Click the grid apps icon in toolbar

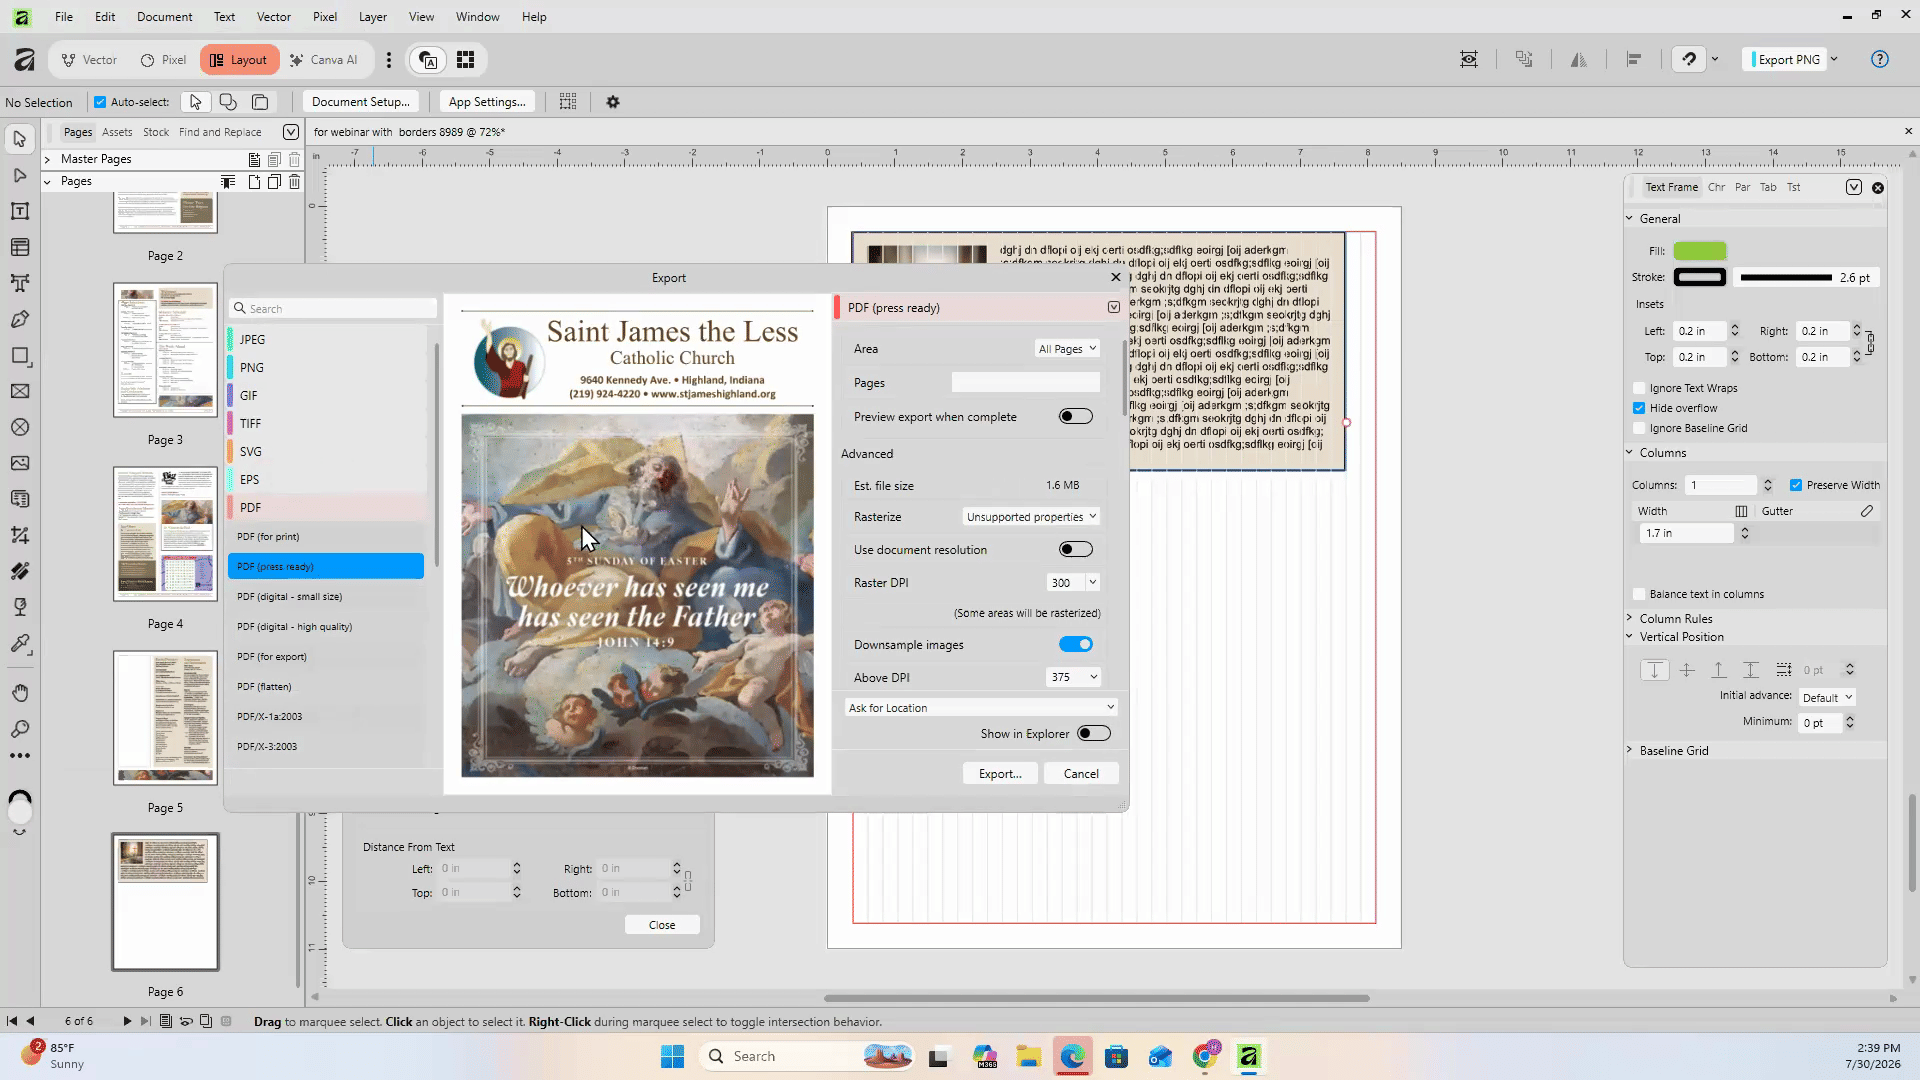click(465, 60)
